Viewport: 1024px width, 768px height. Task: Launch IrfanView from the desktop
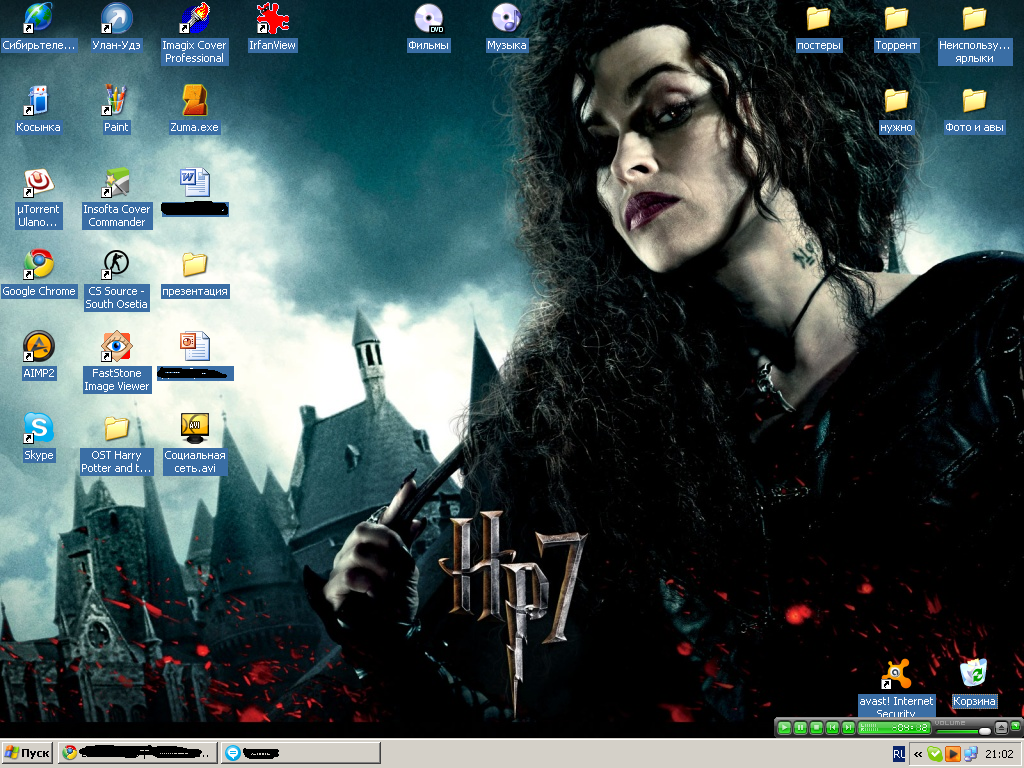click(271, 20)
